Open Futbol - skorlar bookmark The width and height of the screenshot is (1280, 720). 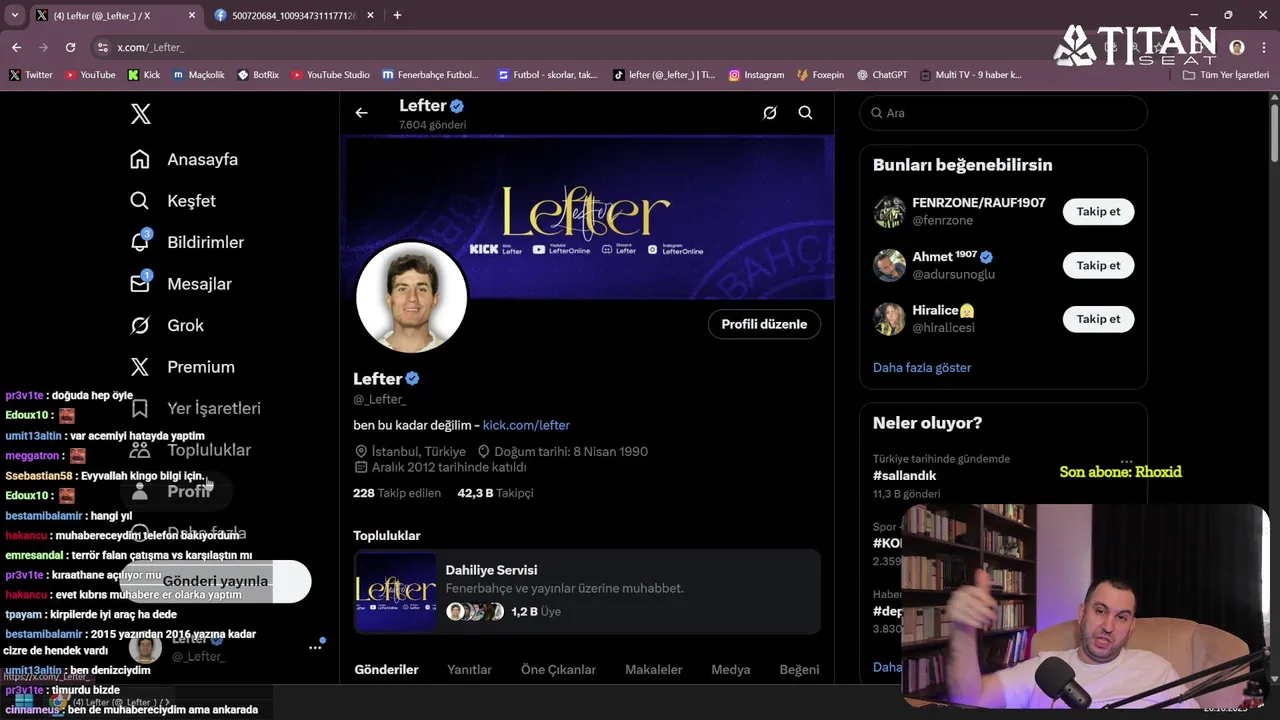(548, 75)
